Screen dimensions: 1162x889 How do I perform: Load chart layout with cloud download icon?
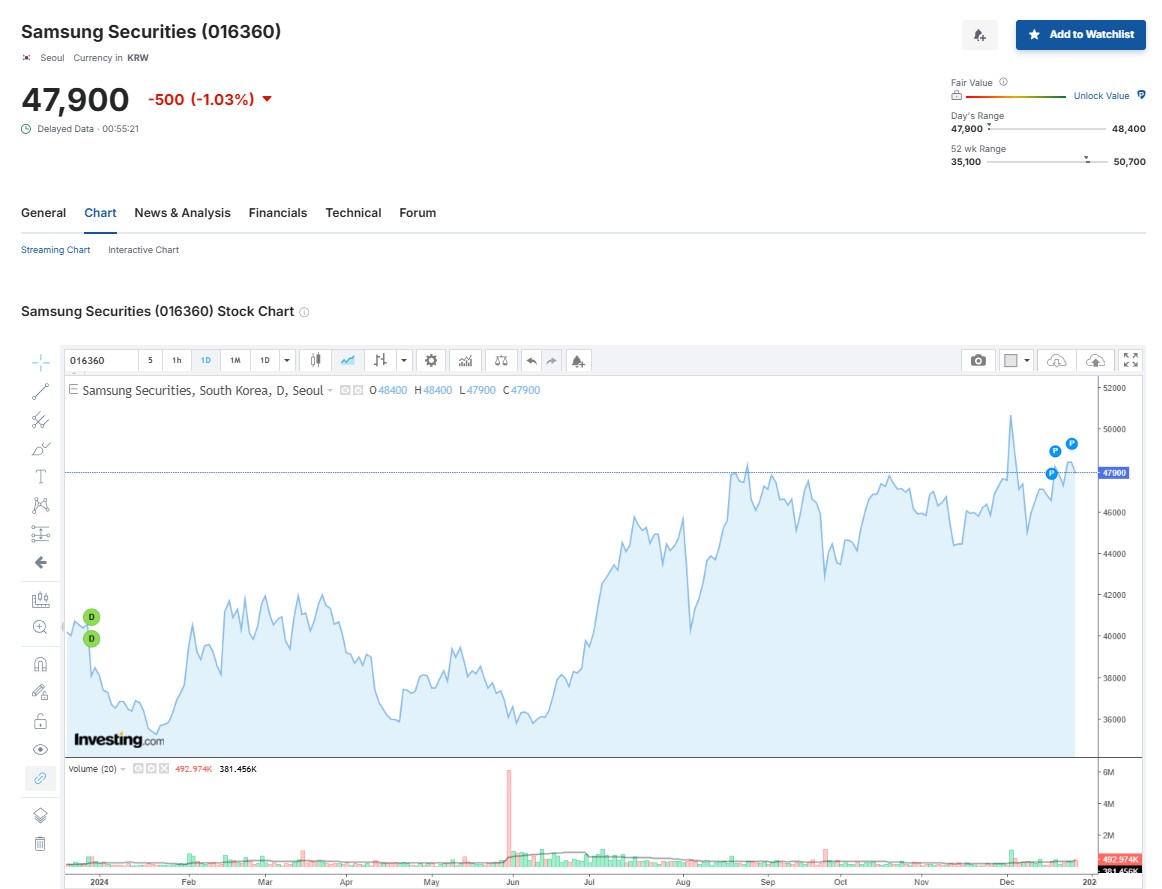pyautogui.click(x=1056, y=361)
